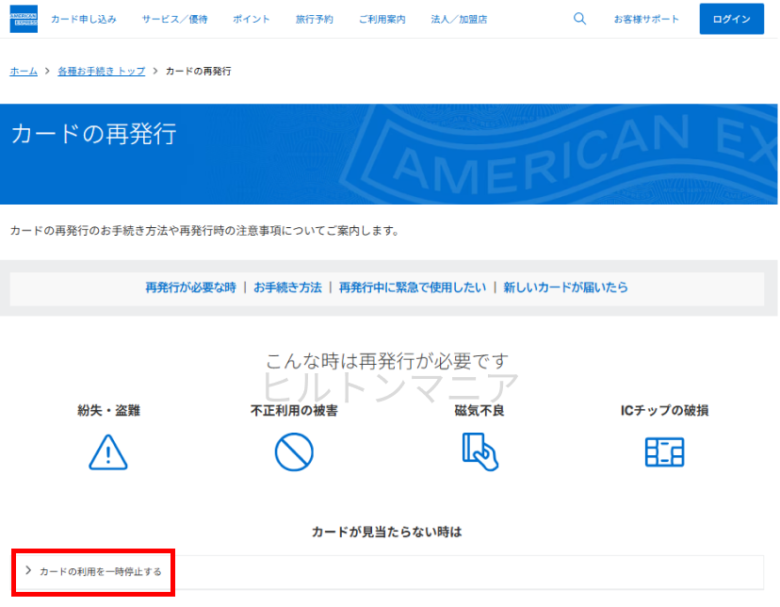Image resolution: width=780 pixels, height=607 pixels.
Task: Click the カードの再発行 banner title
Action: [x=94, y=134]
